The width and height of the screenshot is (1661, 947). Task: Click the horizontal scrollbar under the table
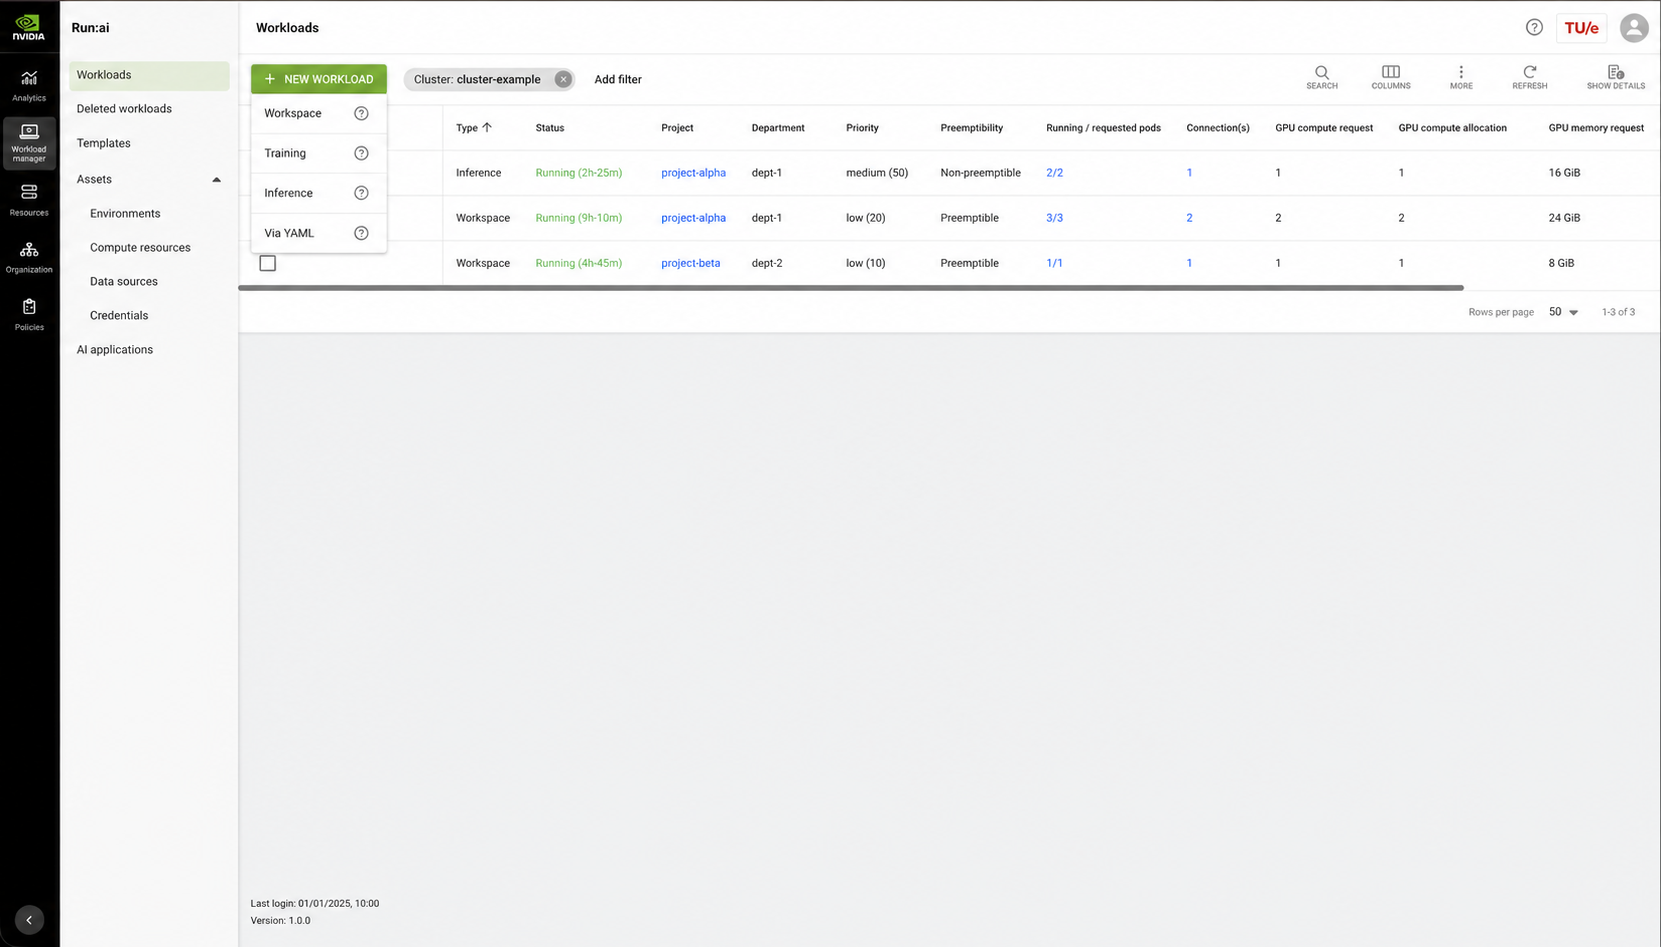851,288
